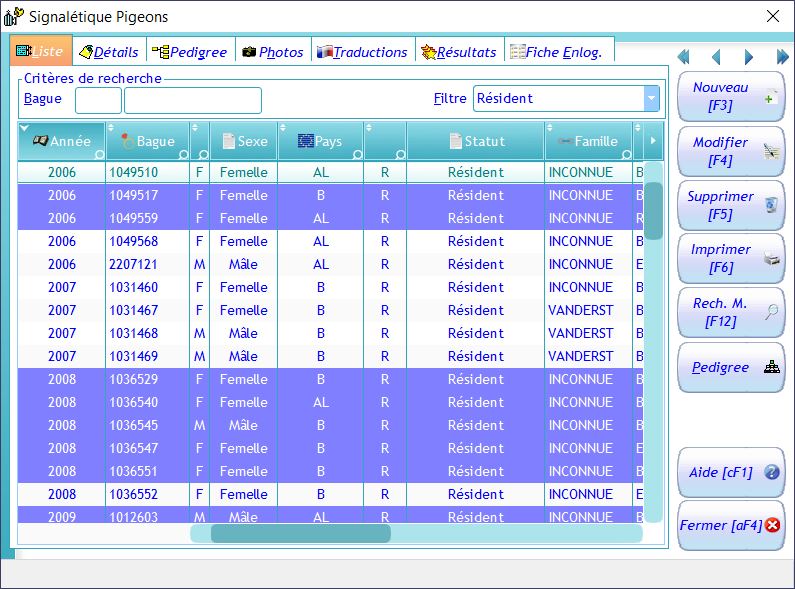
Task: Sort by the Année column header
Action: click(x=61, y=141)
